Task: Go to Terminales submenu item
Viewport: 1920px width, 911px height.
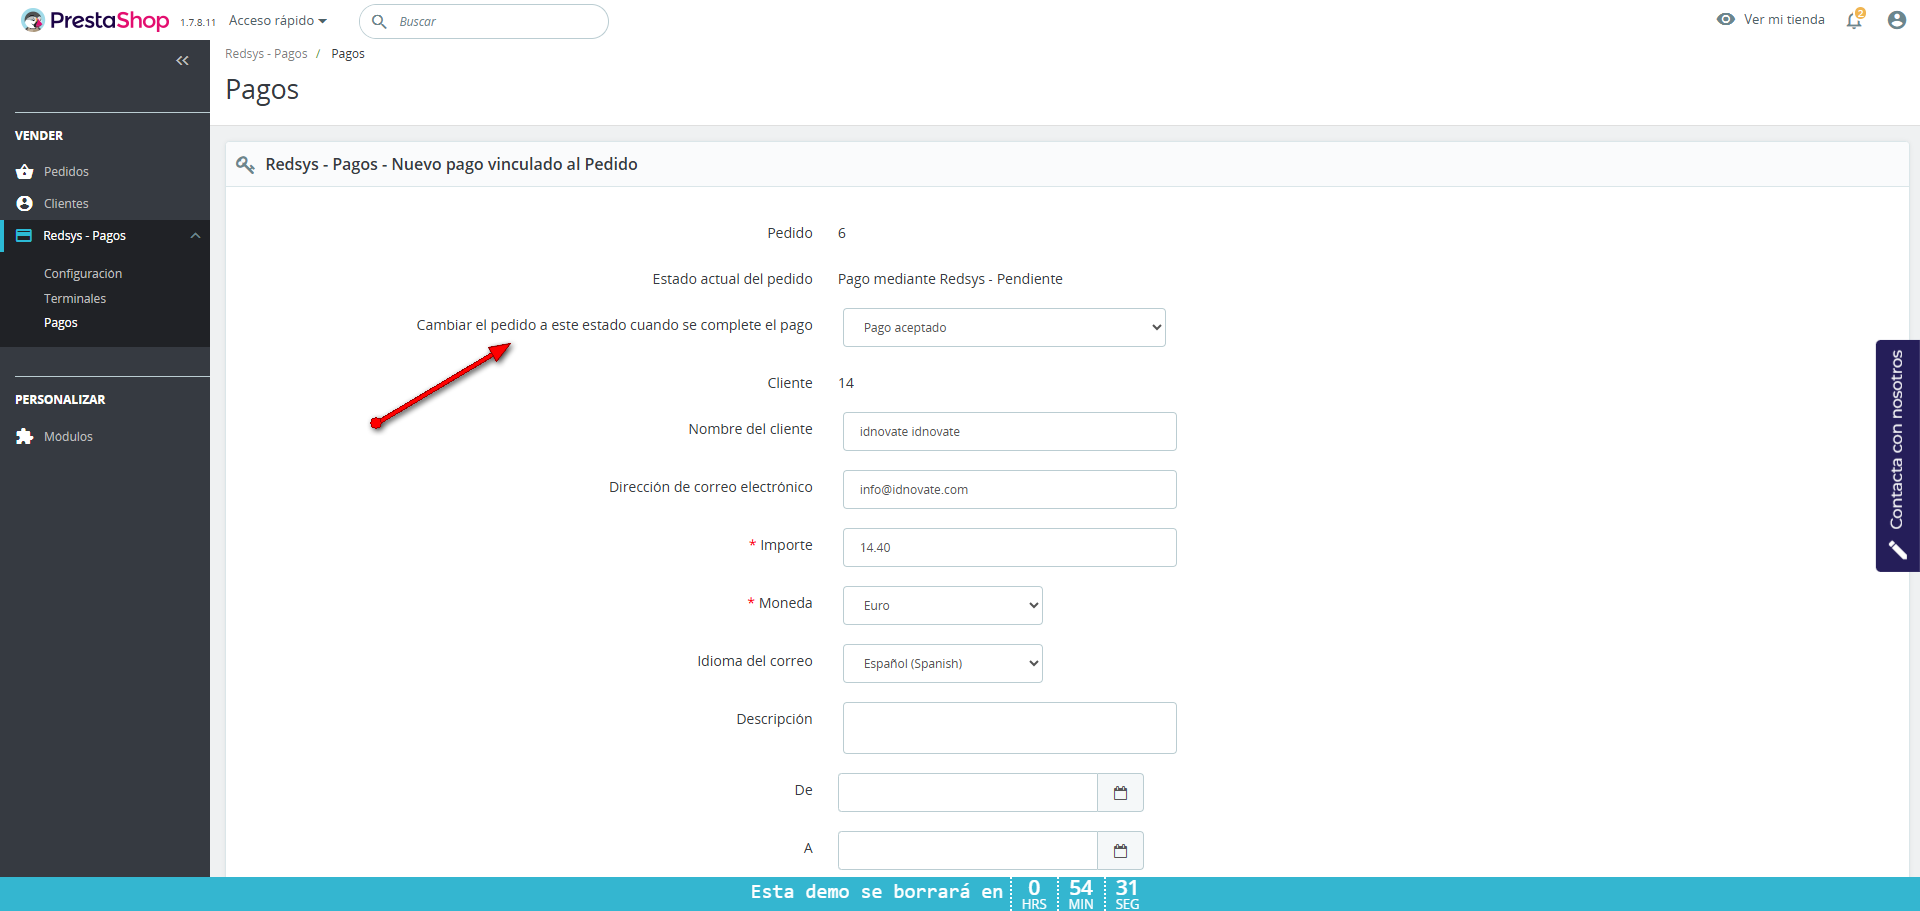Action: pyautogui.click(x=75, y=299)
